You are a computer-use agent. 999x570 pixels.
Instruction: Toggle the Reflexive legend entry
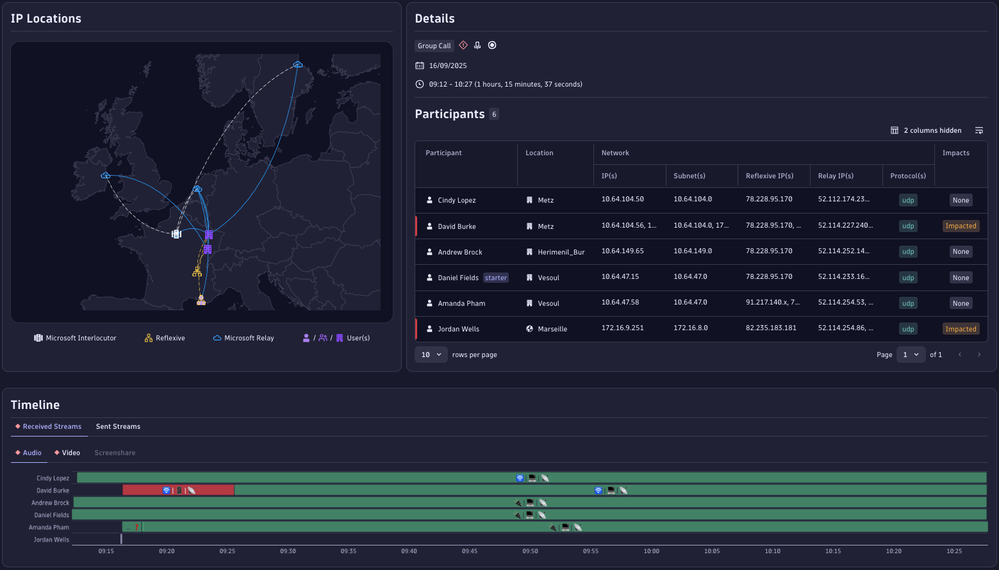tap(164, 338)
